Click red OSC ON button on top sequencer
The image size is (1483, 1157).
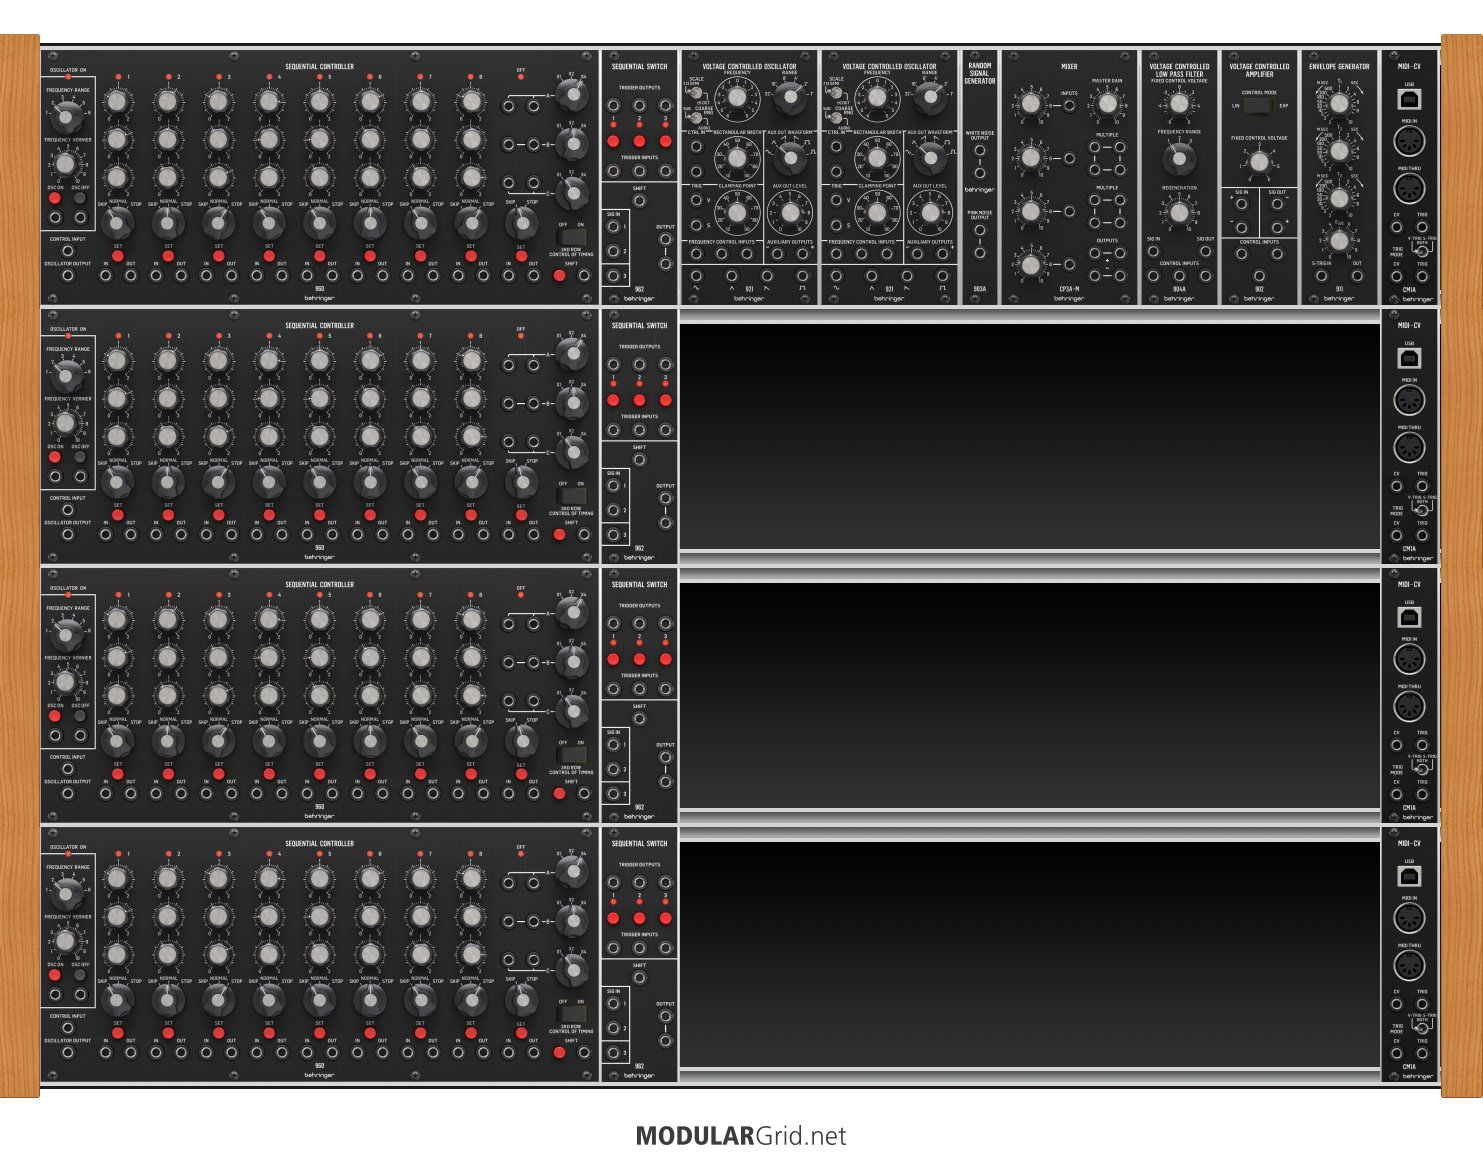coord(55,198)
